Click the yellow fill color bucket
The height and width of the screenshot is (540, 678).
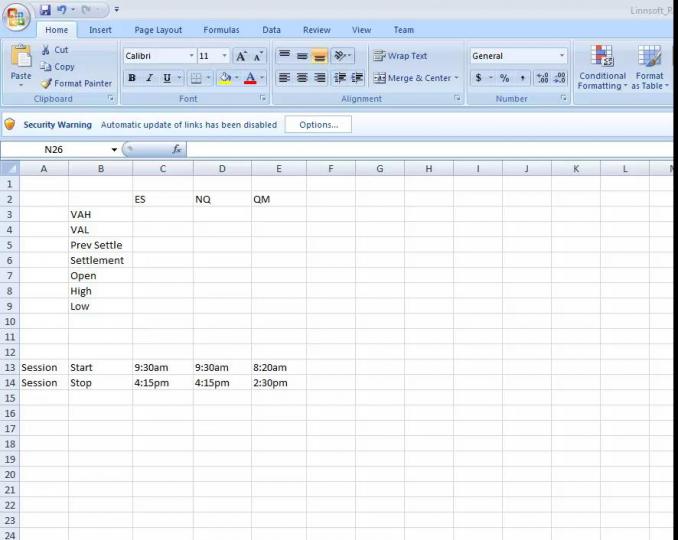(225, 78)
